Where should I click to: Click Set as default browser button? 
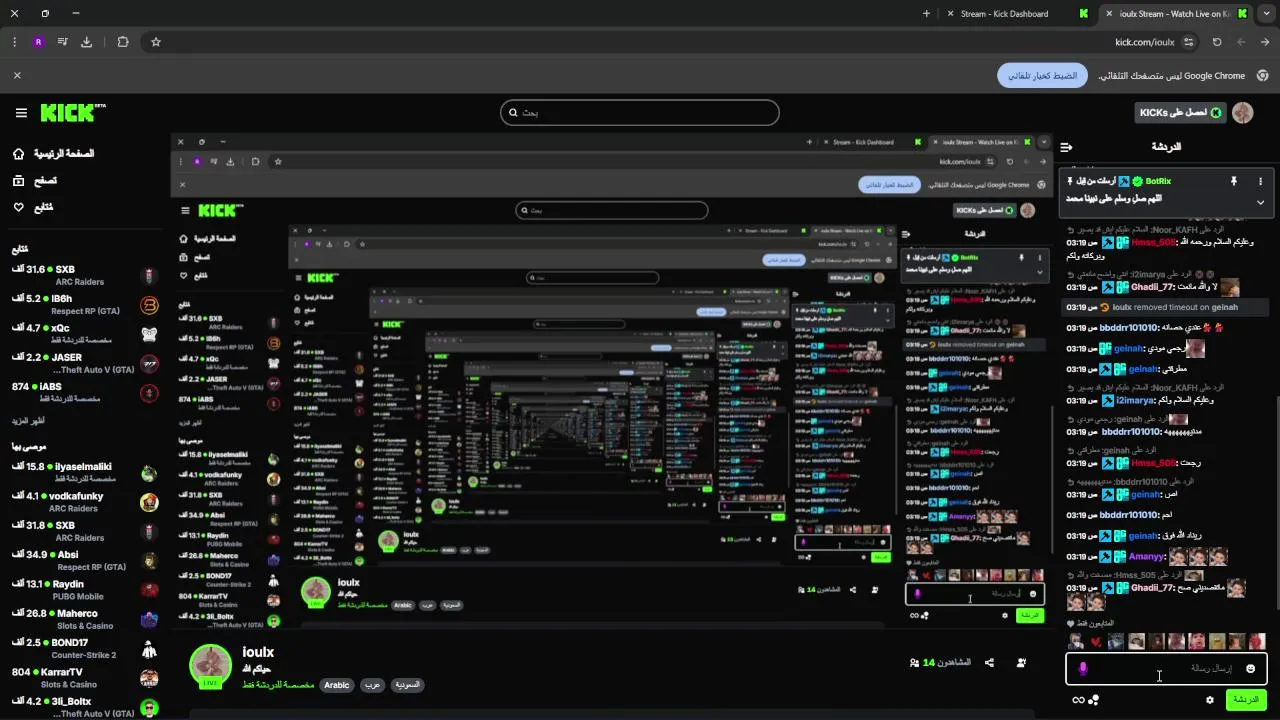(x=1042, y=75)
